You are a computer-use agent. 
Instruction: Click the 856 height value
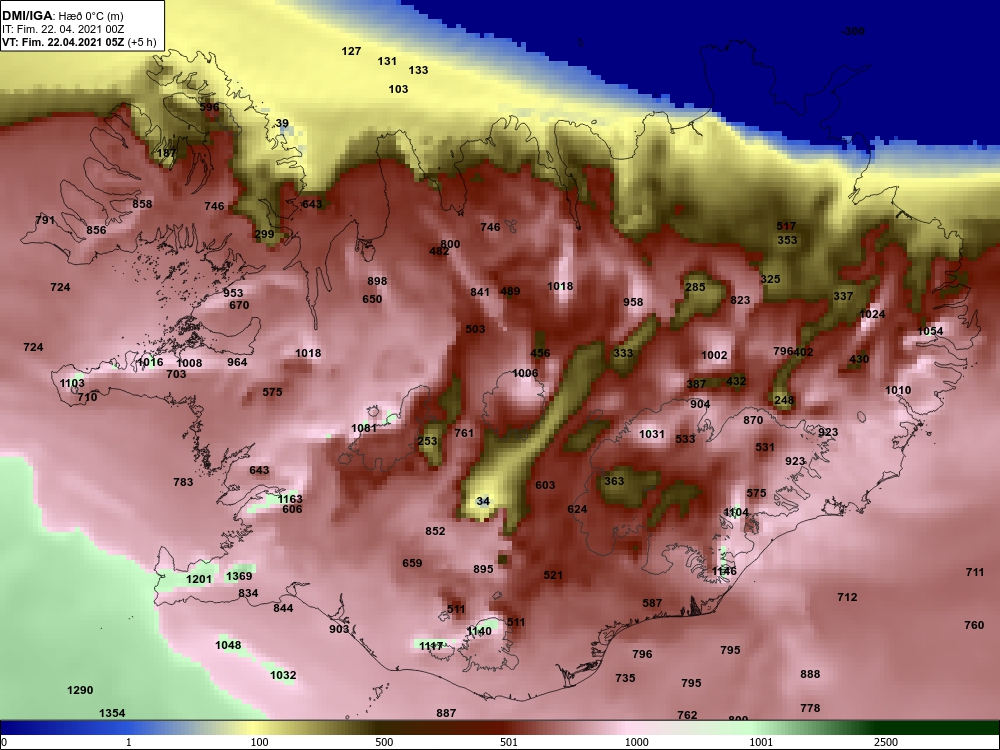[96, 230]
